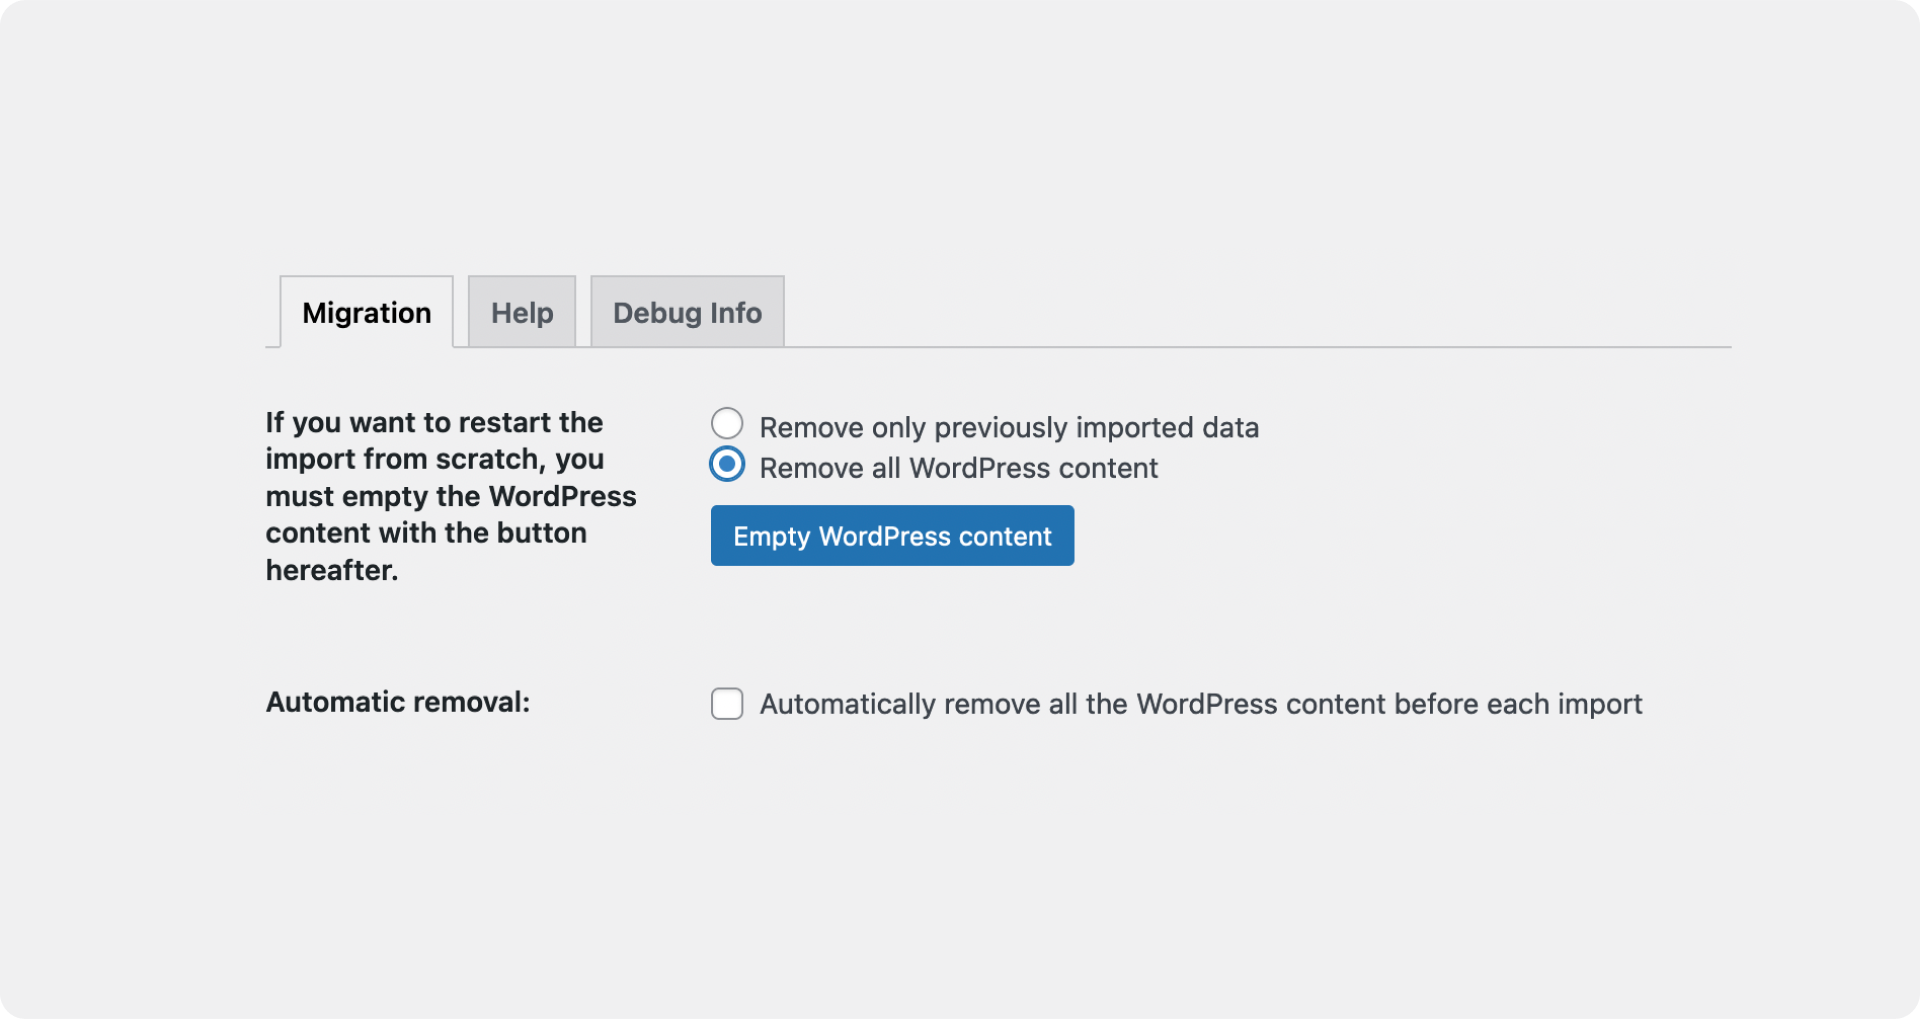Click 'Automatically remove all the WordPress content' label
This screenshot has height=1019, width=1920.
[x=1201, y=704]
